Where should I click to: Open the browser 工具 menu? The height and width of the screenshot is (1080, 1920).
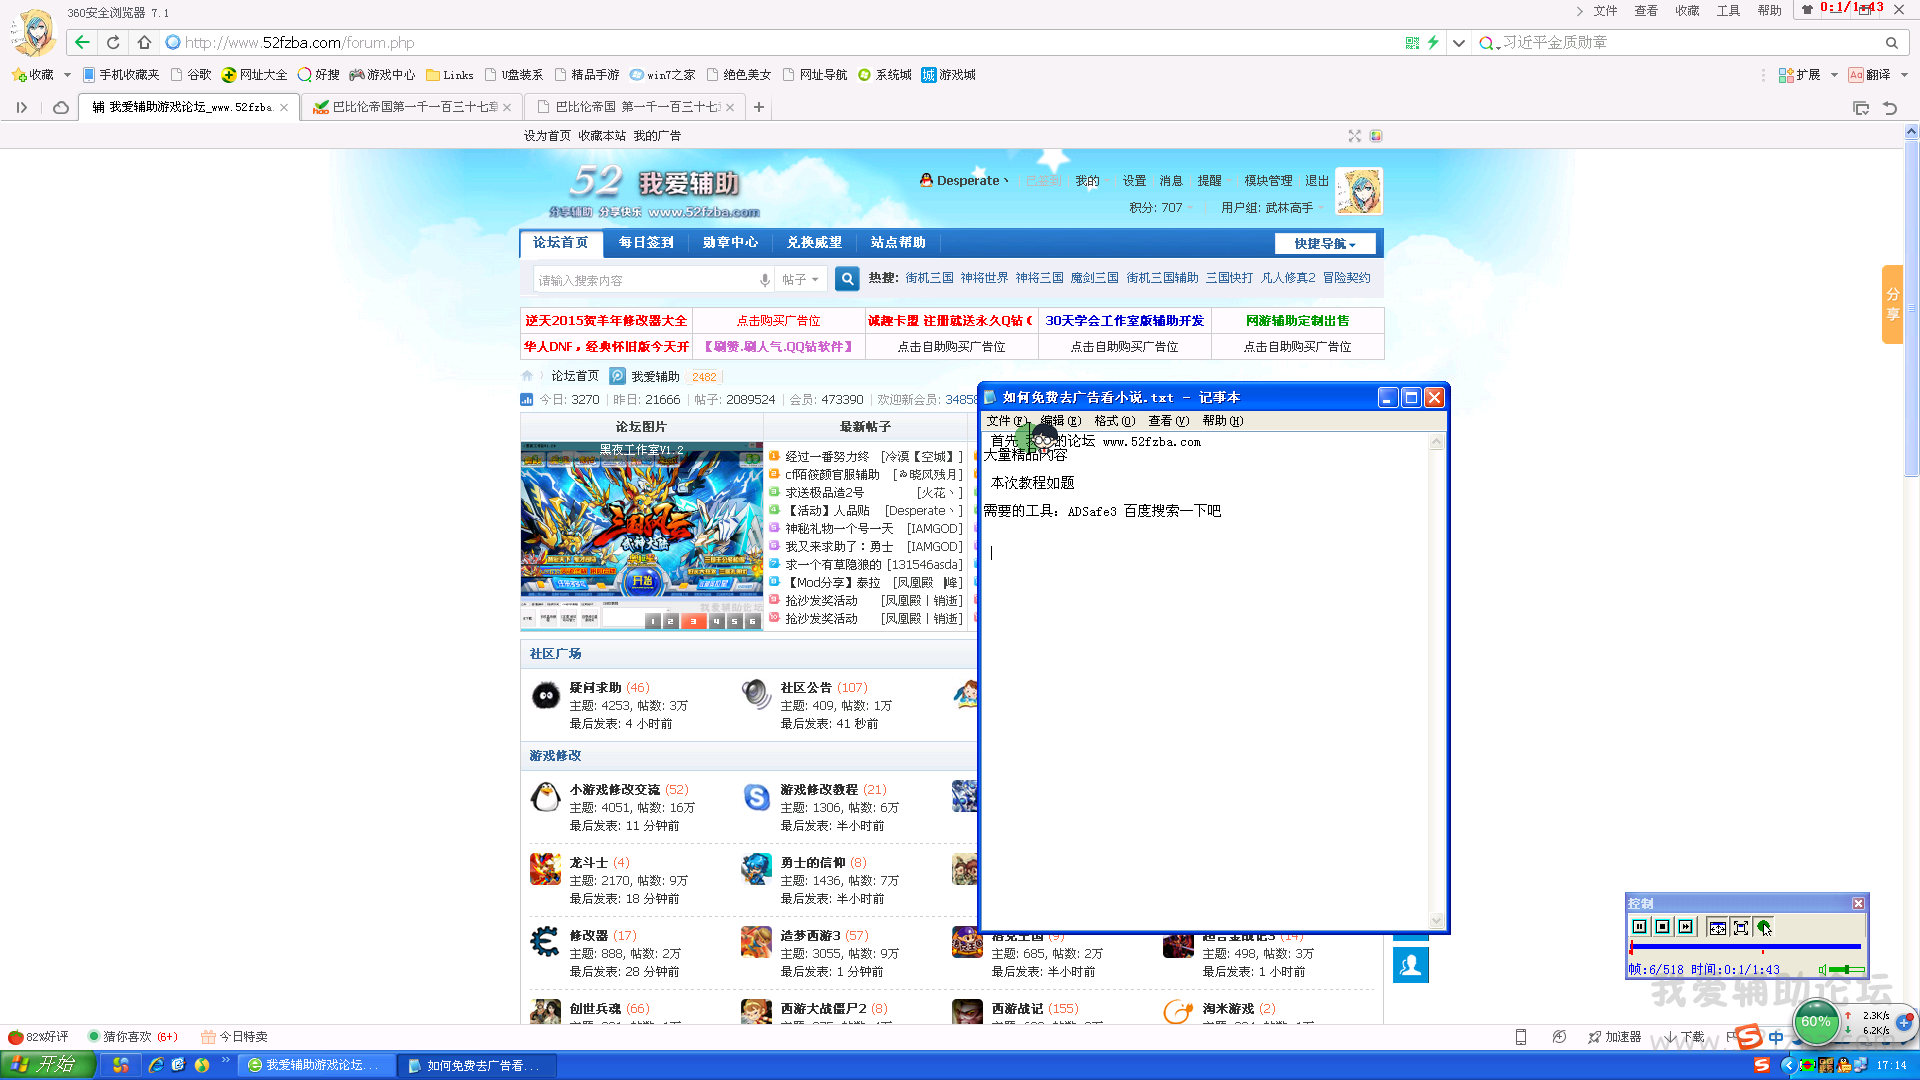(1728, 11)
